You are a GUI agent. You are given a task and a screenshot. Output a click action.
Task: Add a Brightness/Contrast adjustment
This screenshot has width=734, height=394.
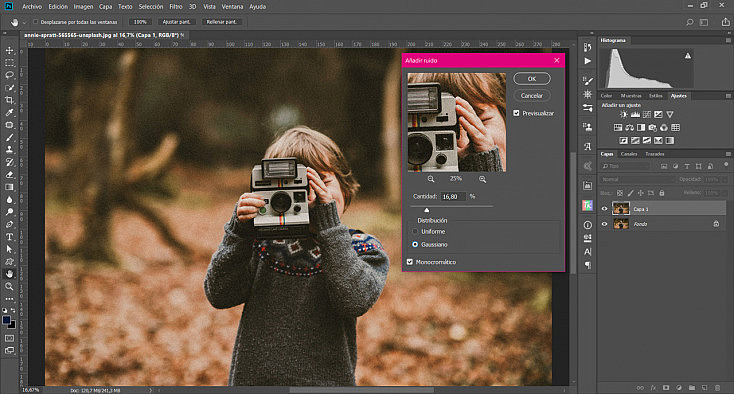click(x=624, y=114)
